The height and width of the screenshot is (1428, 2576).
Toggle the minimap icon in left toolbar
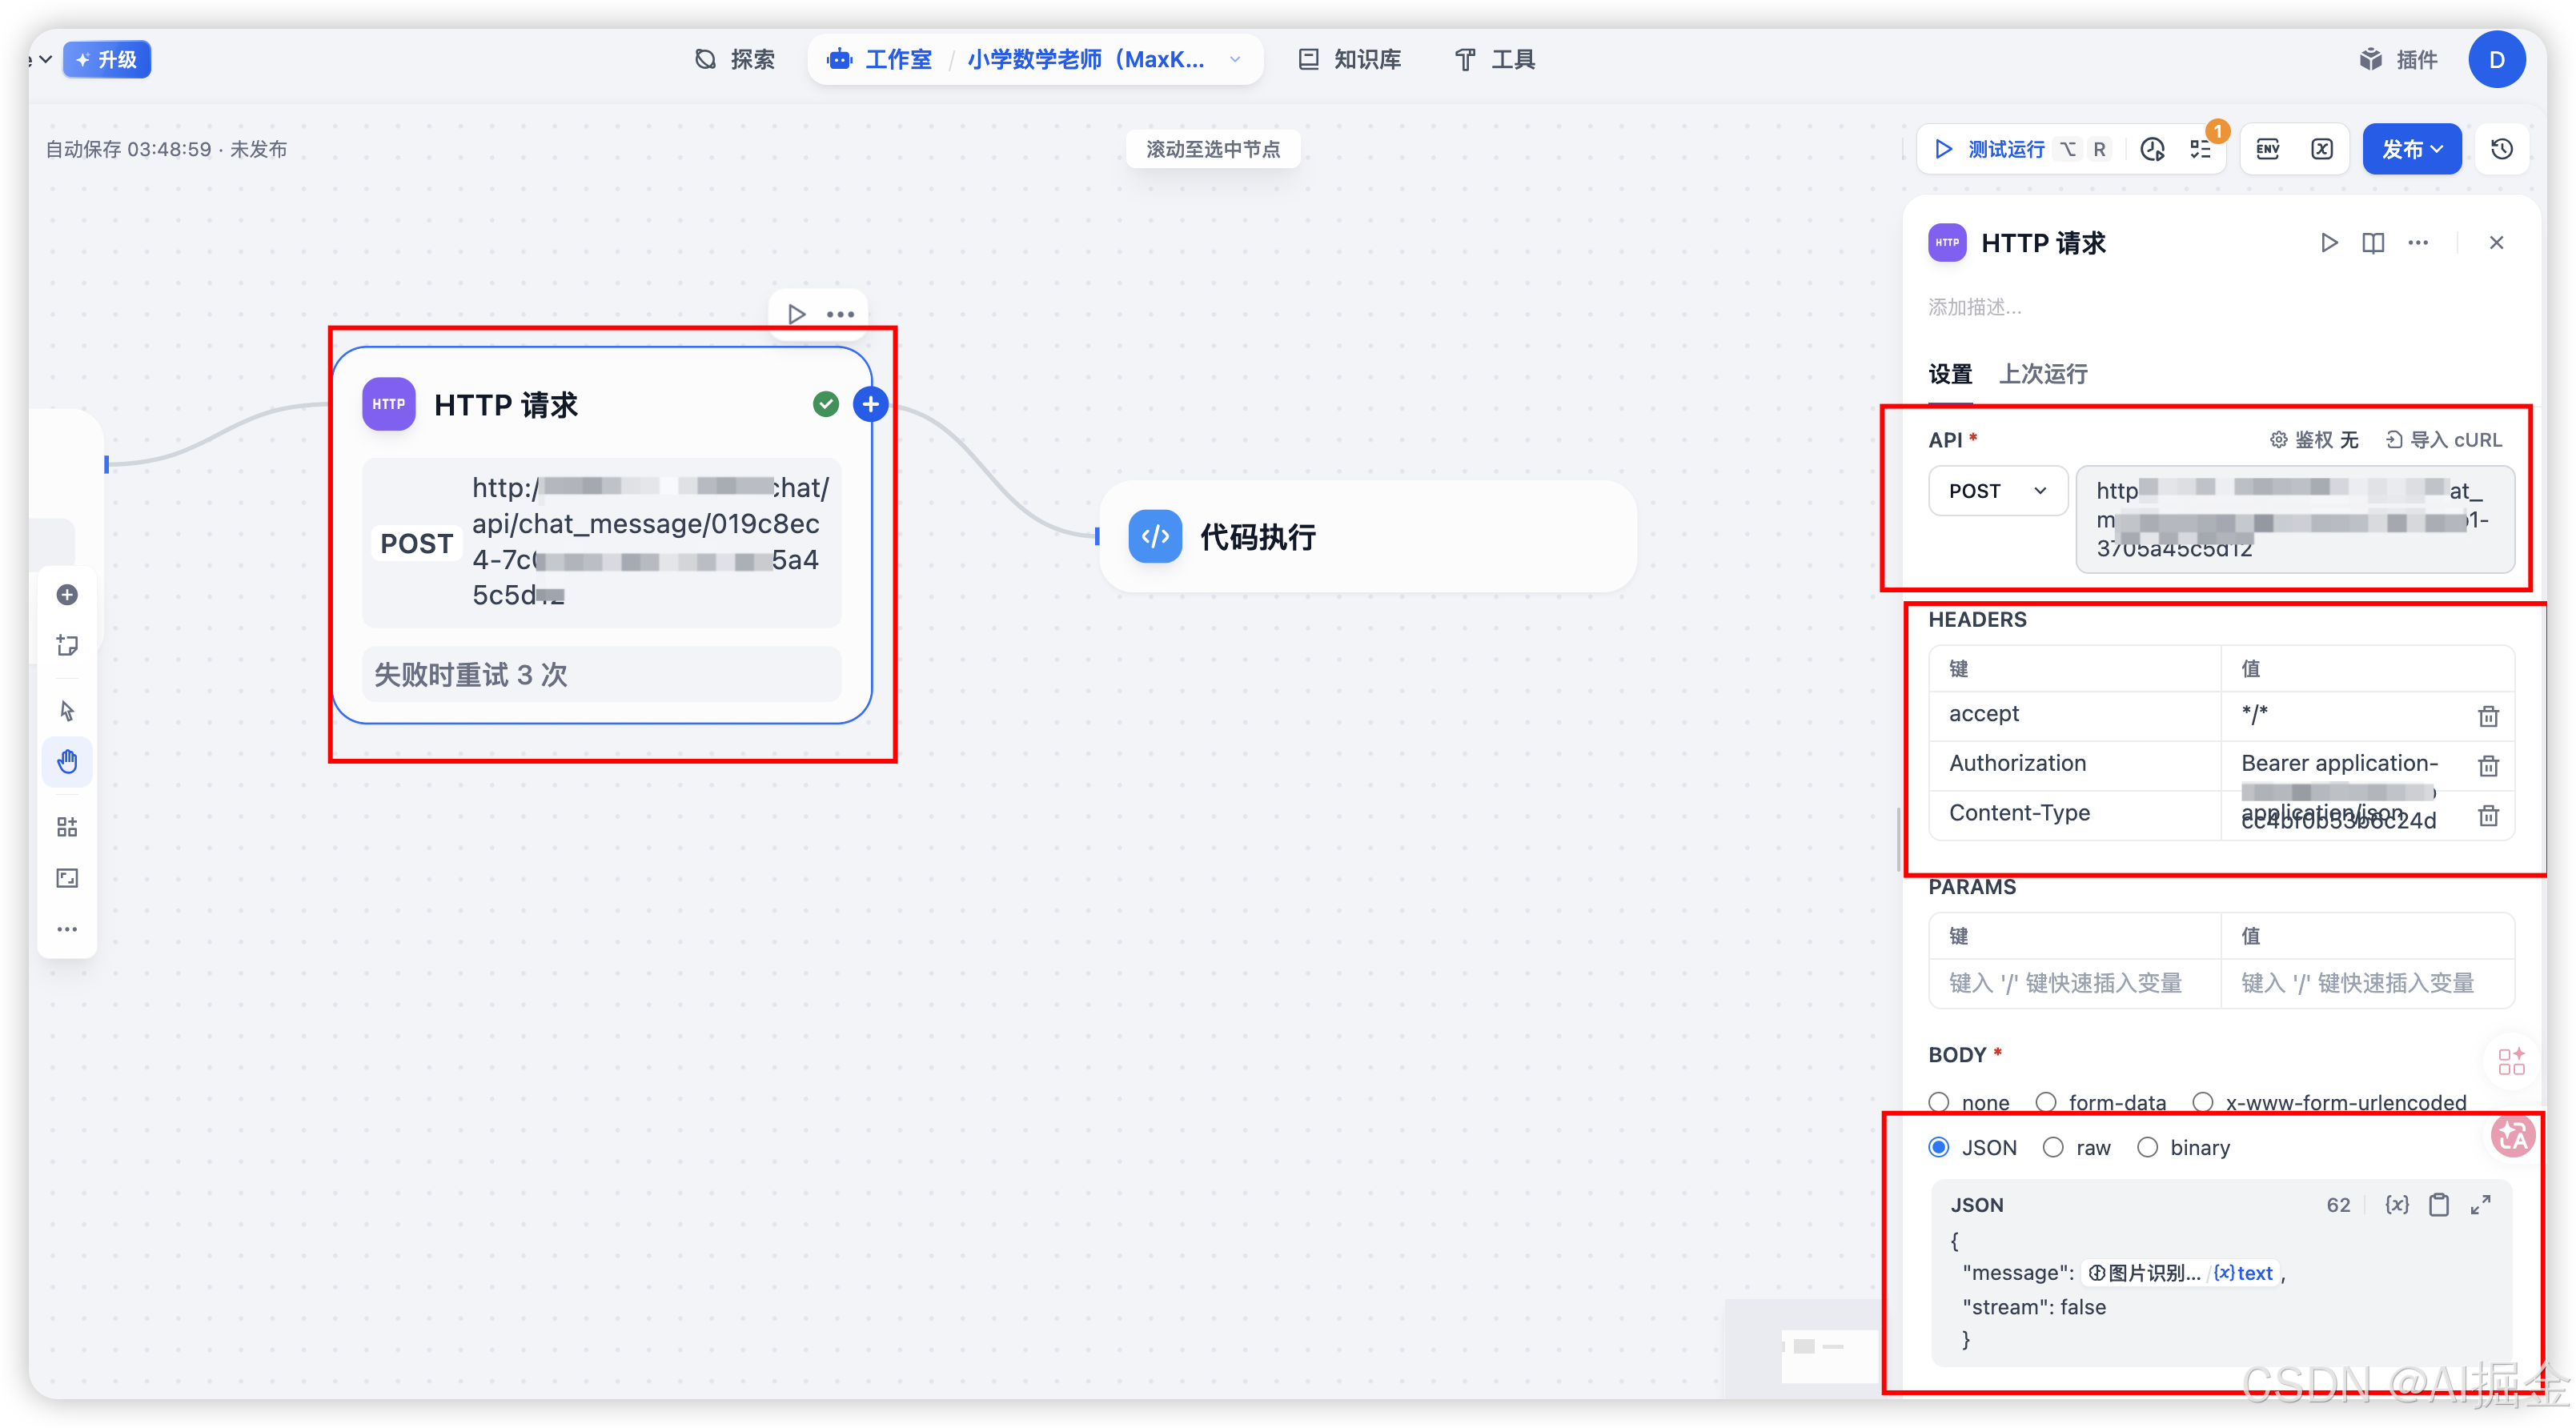(x=67, y=878)
